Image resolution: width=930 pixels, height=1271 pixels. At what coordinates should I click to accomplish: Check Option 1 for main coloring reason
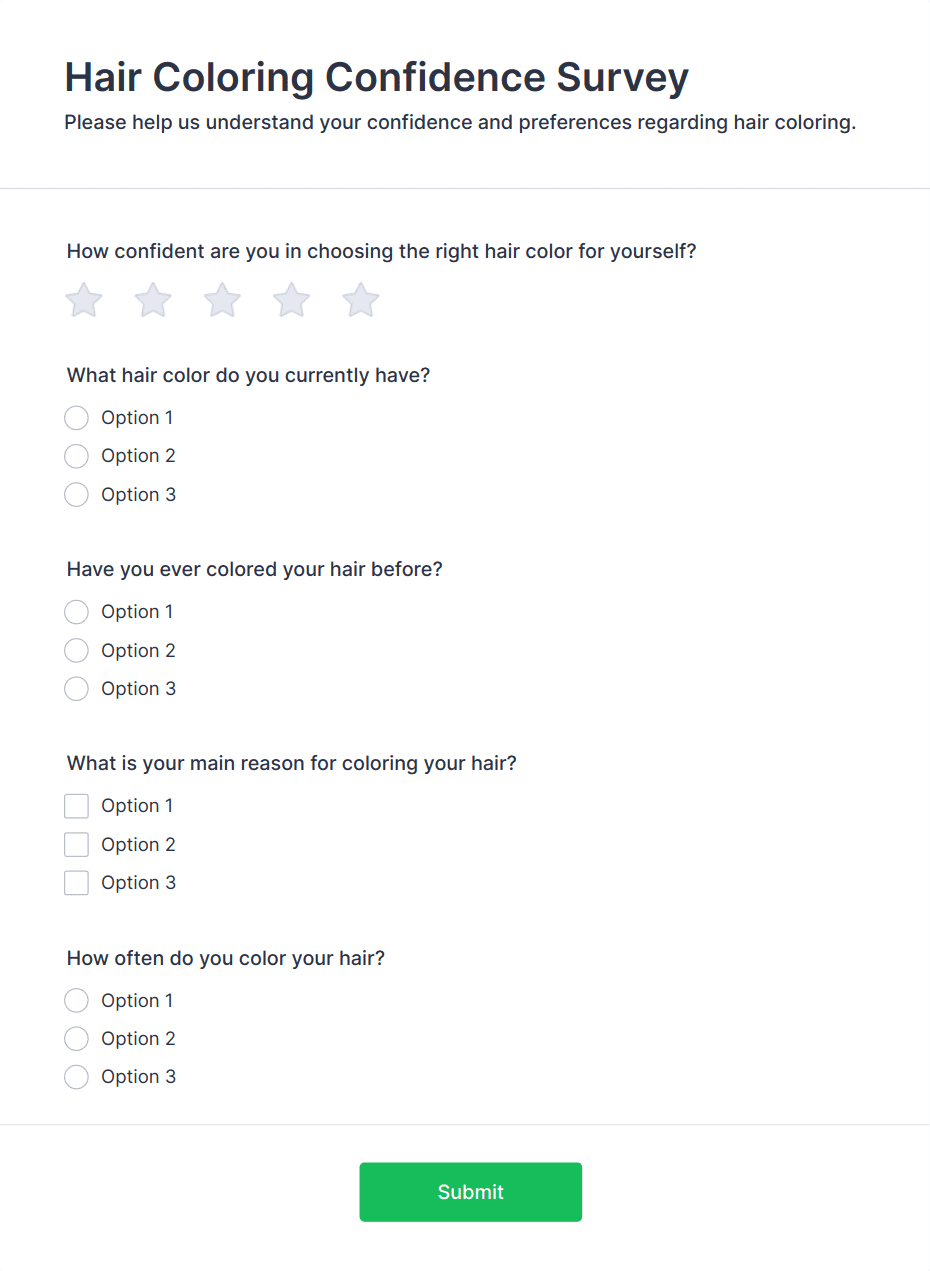76,805
